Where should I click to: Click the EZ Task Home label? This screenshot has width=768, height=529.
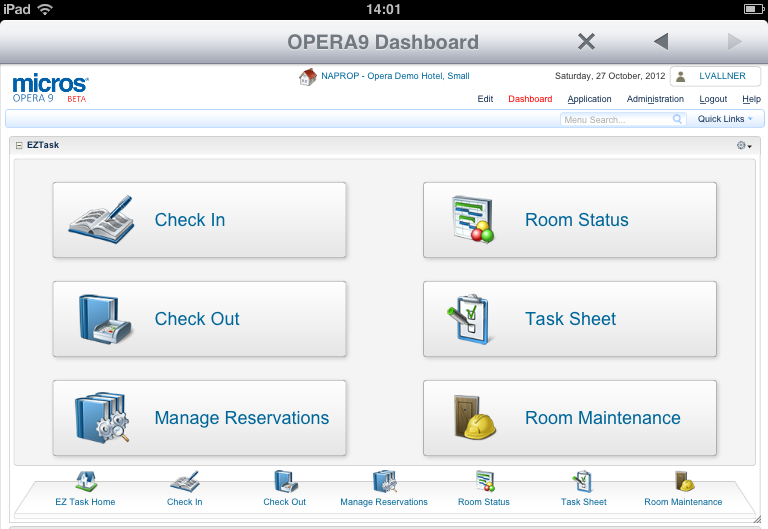[85, 502]
